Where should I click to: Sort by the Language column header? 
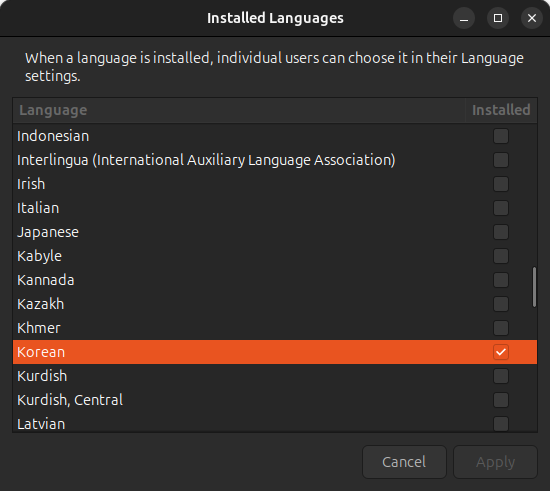239,110
